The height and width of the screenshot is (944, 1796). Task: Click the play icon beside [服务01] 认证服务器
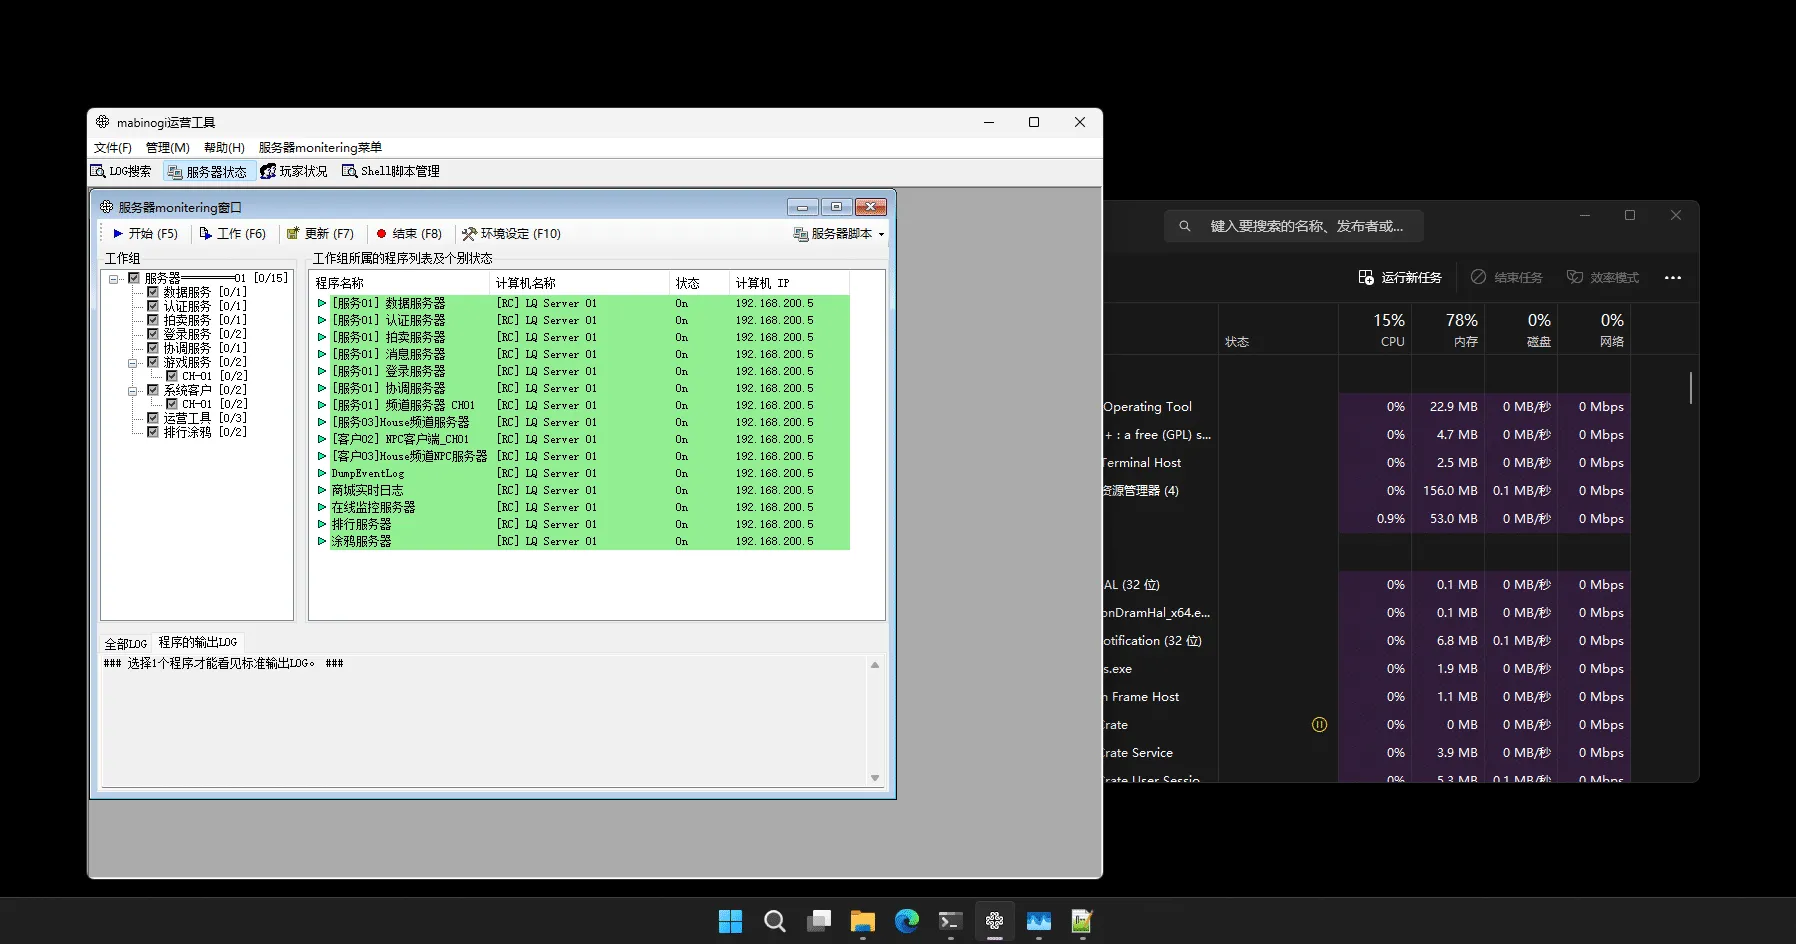click(x=322, y=320)
